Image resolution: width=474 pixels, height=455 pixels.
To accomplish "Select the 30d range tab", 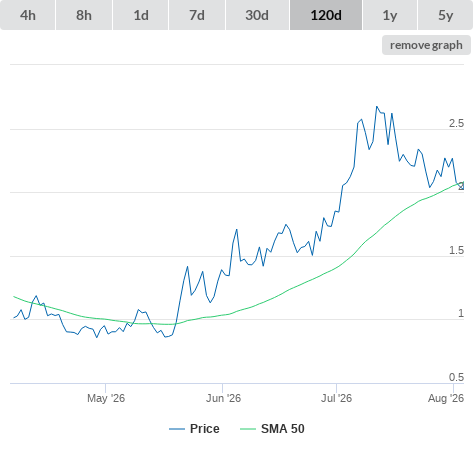I will click(257, 15).
